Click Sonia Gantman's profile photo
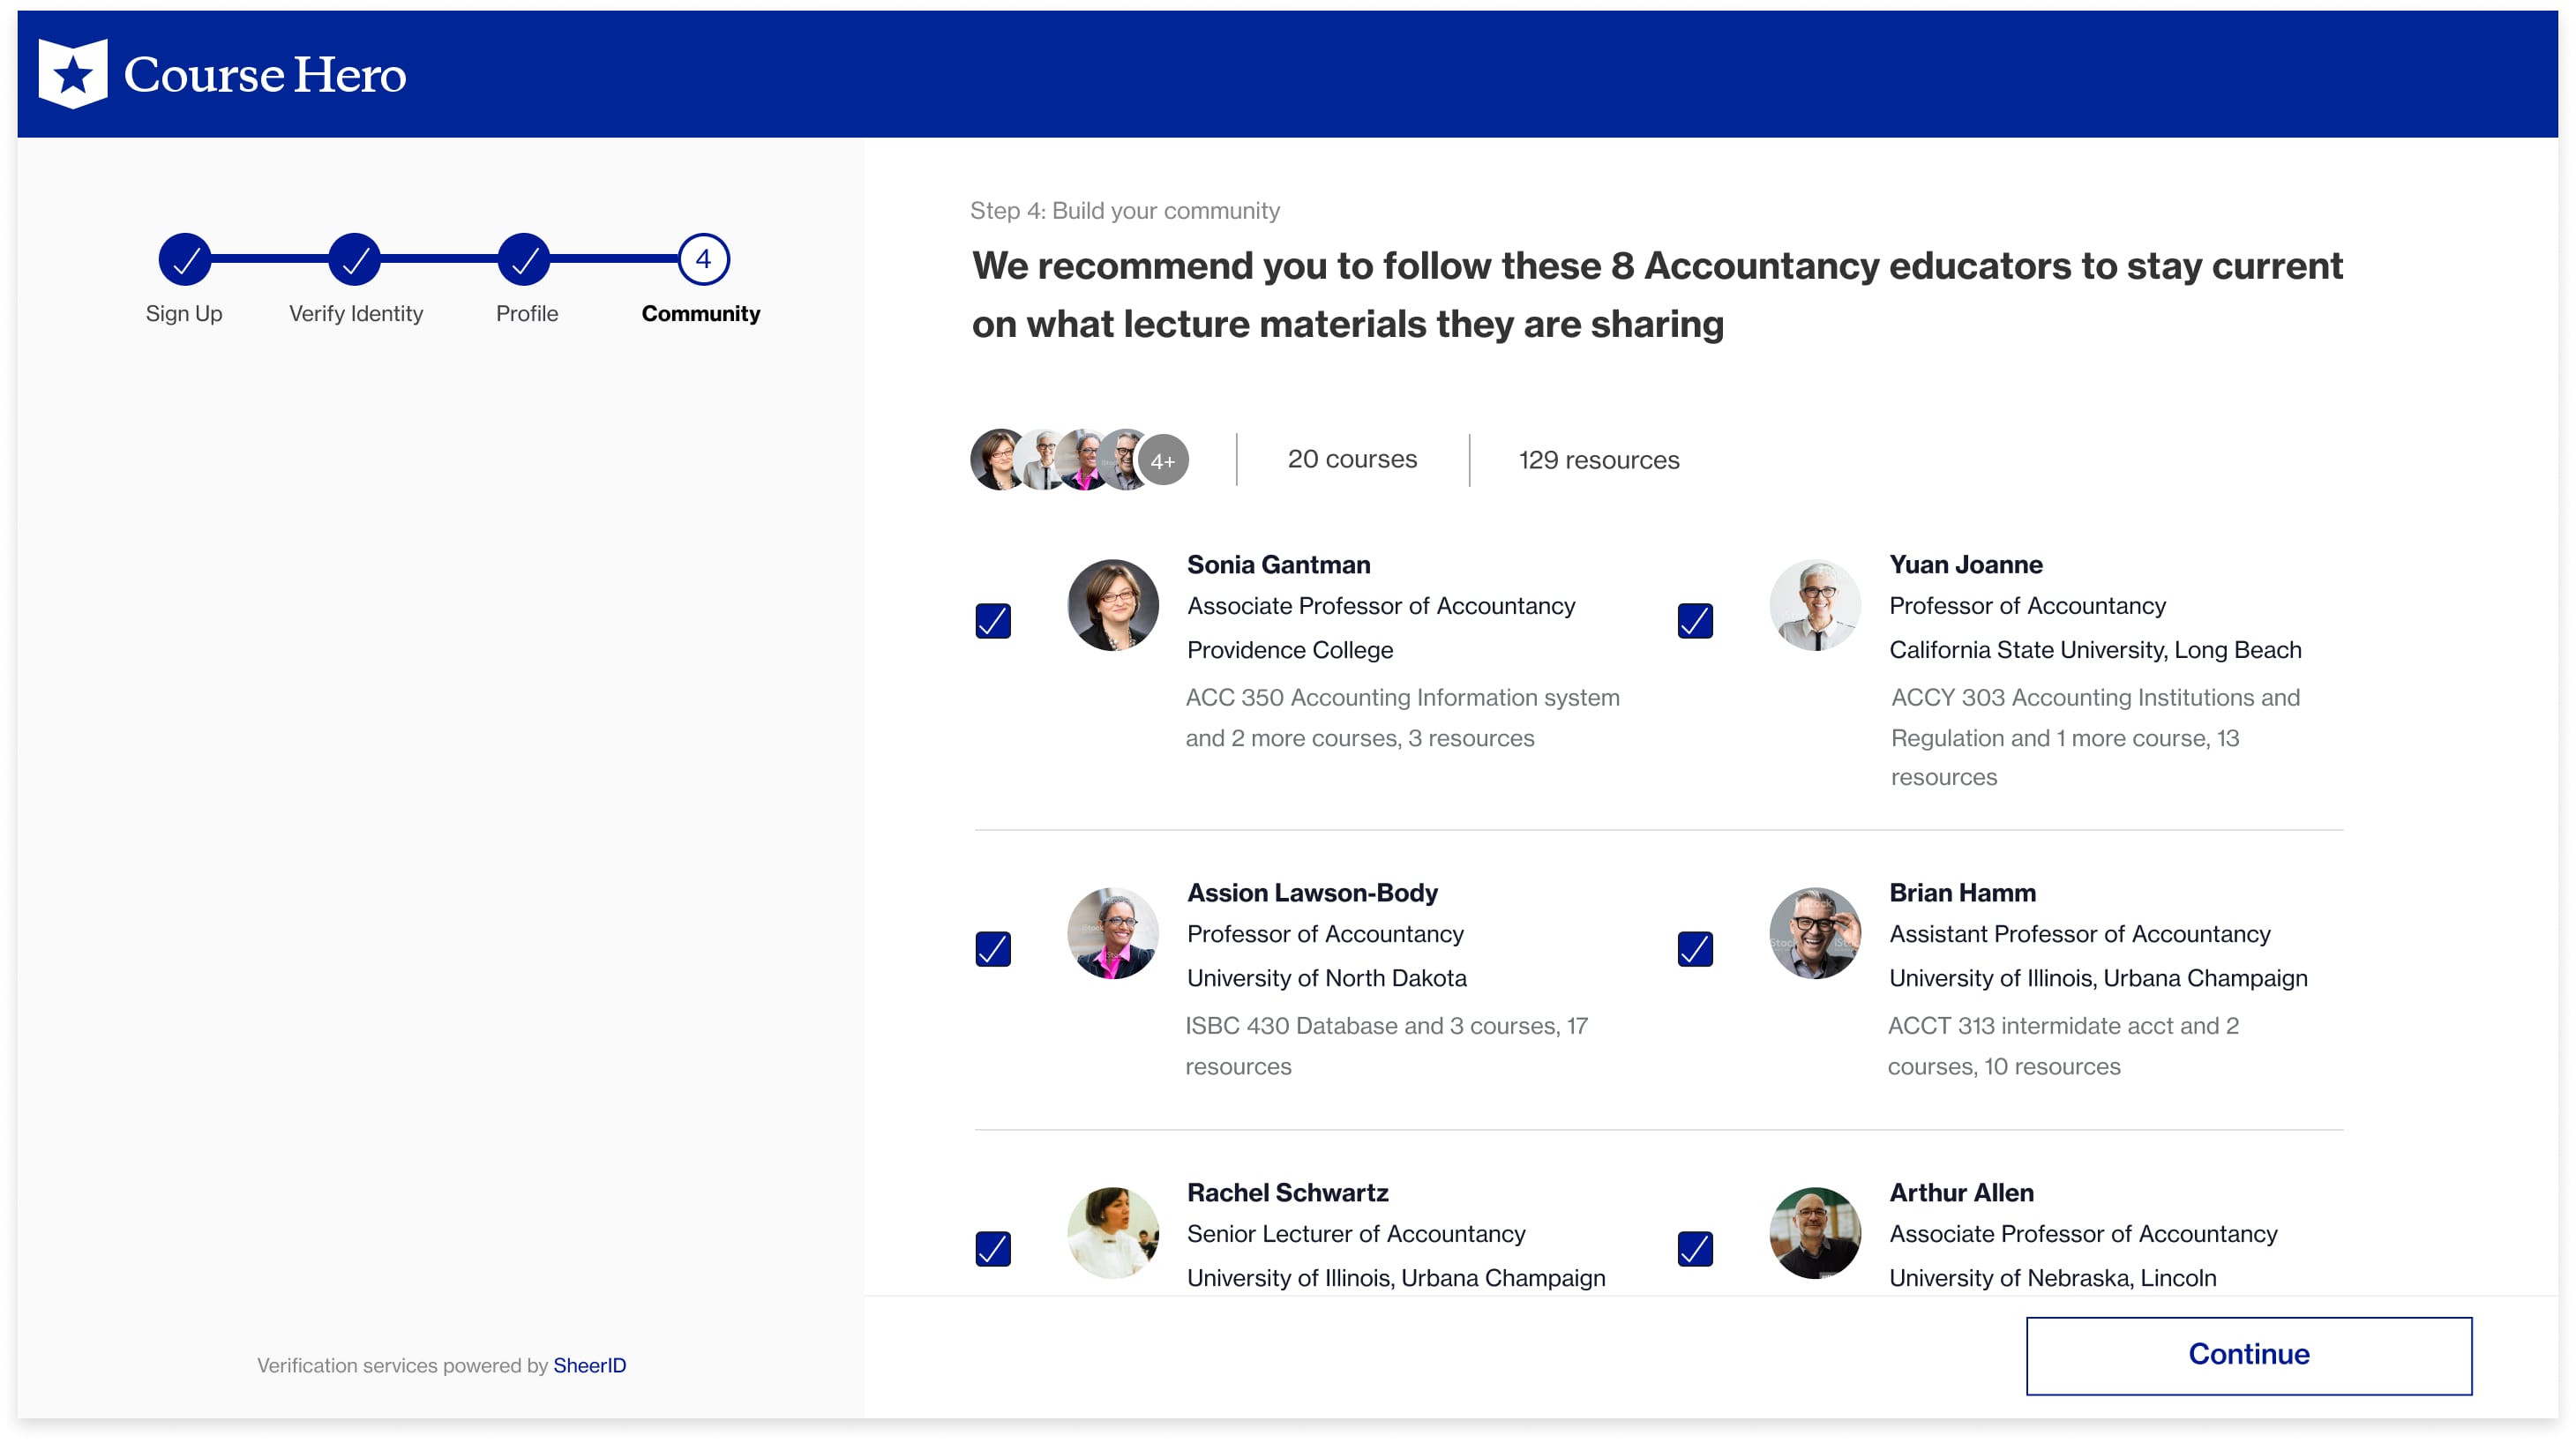The width and height of the screenshot is (2576, 1443). 1112,605
